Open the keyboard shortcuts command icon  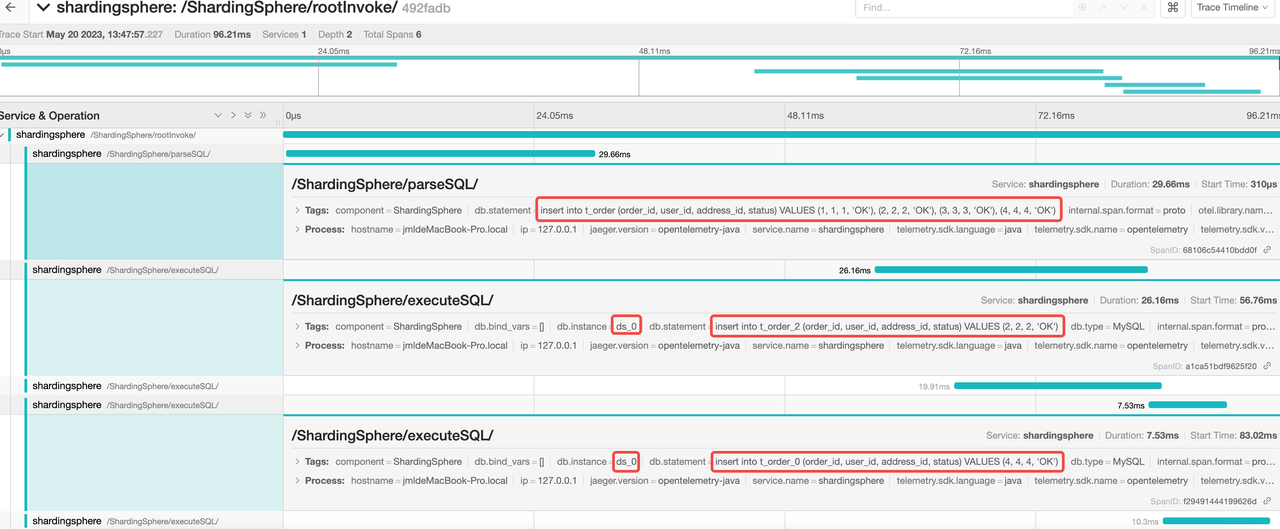tap(1172, 7)
